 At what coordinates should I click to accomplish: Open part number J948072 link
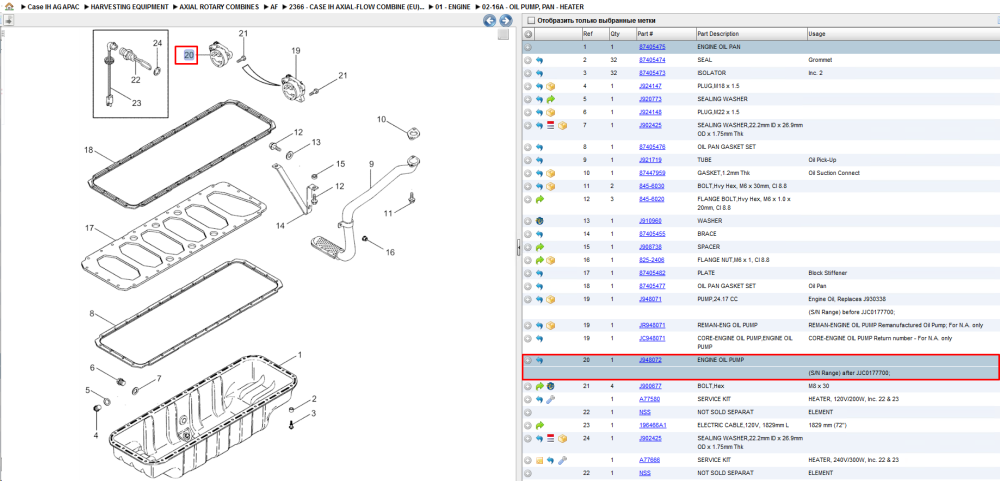click(x=650, y=360)
